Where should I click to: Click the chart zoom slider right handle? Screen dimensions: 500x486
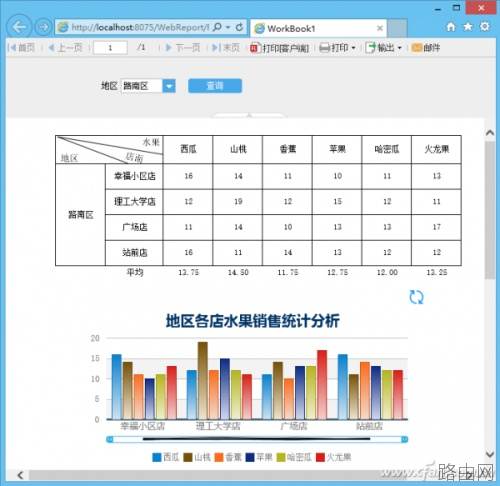[x=404, y=439]
